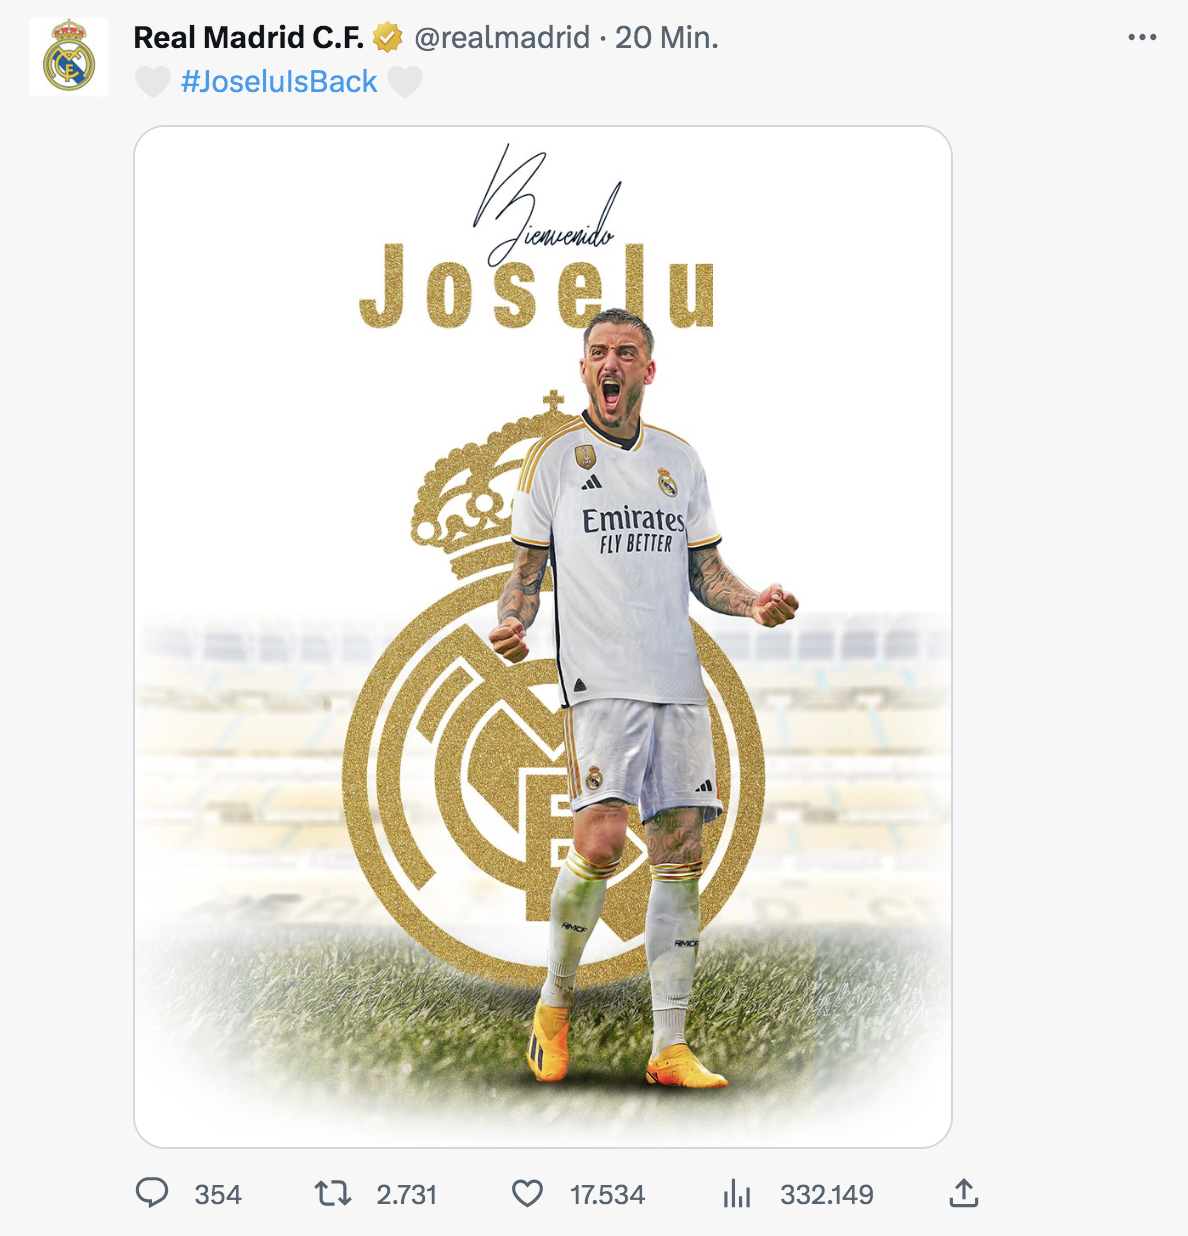The width and height of the screenshot is (1188, 1236).
Task: Click the 2.731 retweets count
Action: (x=407, y=1194)
